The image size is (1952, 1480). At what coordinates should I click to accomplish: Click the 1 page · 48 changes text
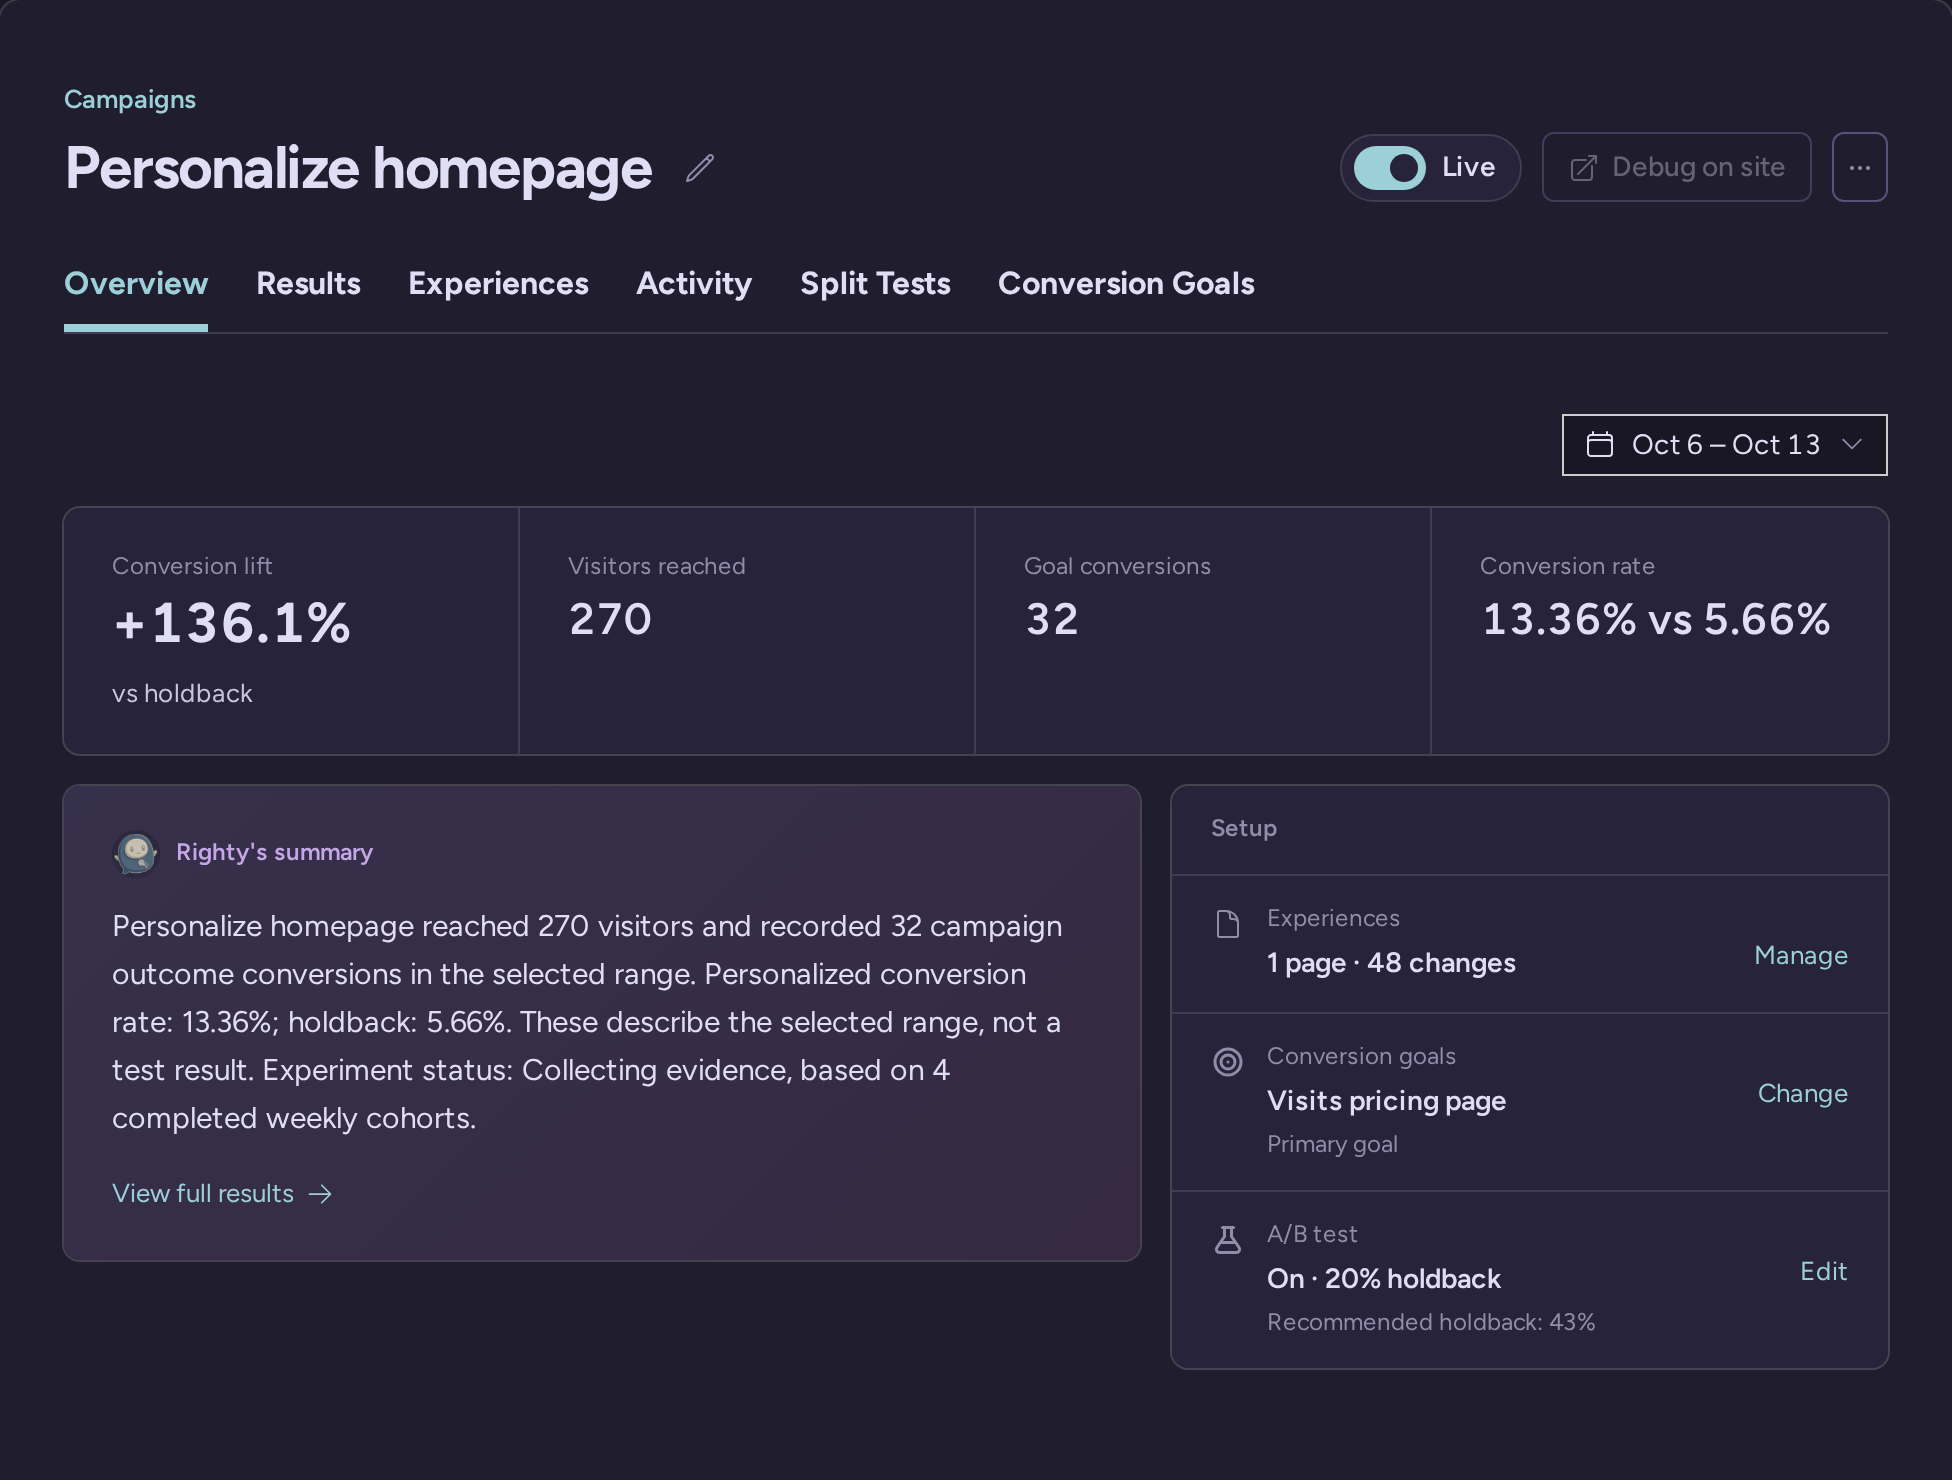click(x=1391, y=963)
